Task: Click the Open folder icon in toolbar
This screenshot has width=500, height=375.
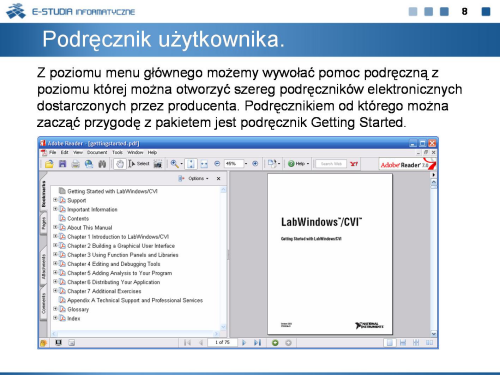Action: tap(49, 164)
